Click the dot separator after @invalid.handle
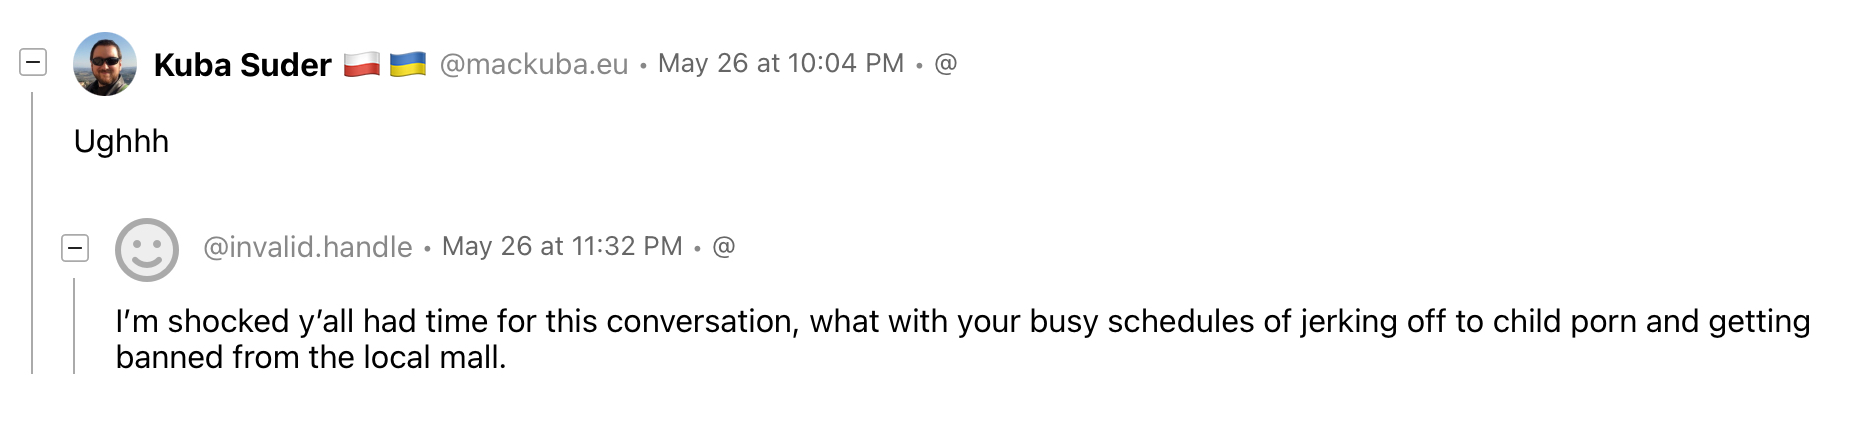The image size is (1852, 430). tap(427, 249)
